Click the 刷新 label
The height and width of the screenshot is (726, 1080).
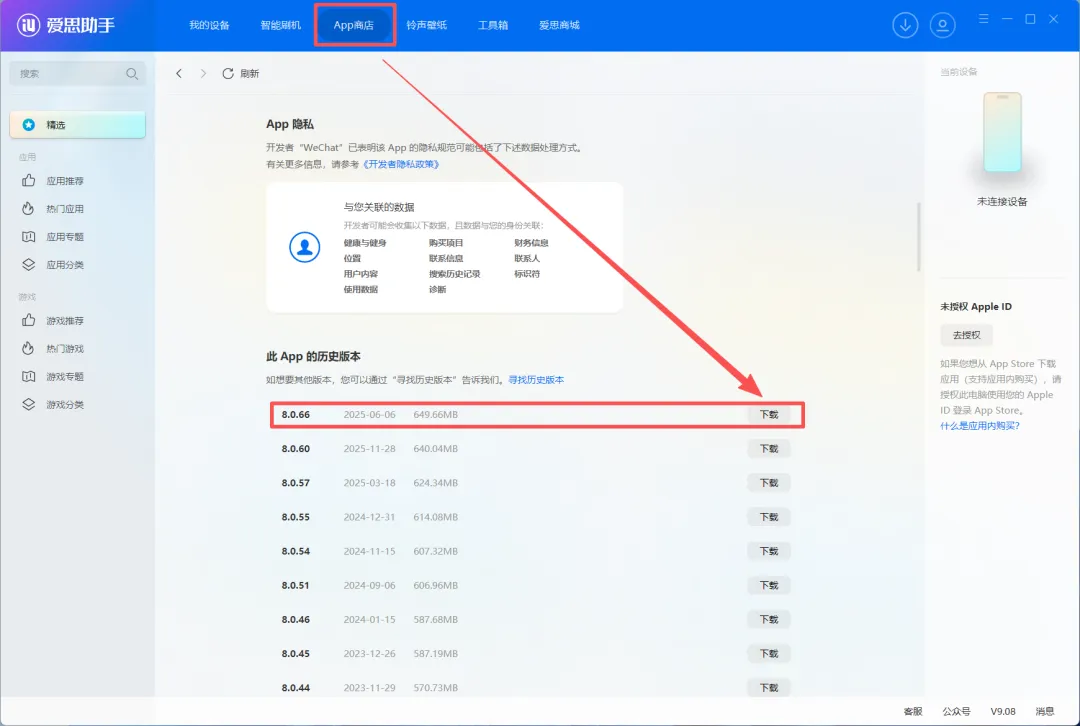tap(249, 74)
